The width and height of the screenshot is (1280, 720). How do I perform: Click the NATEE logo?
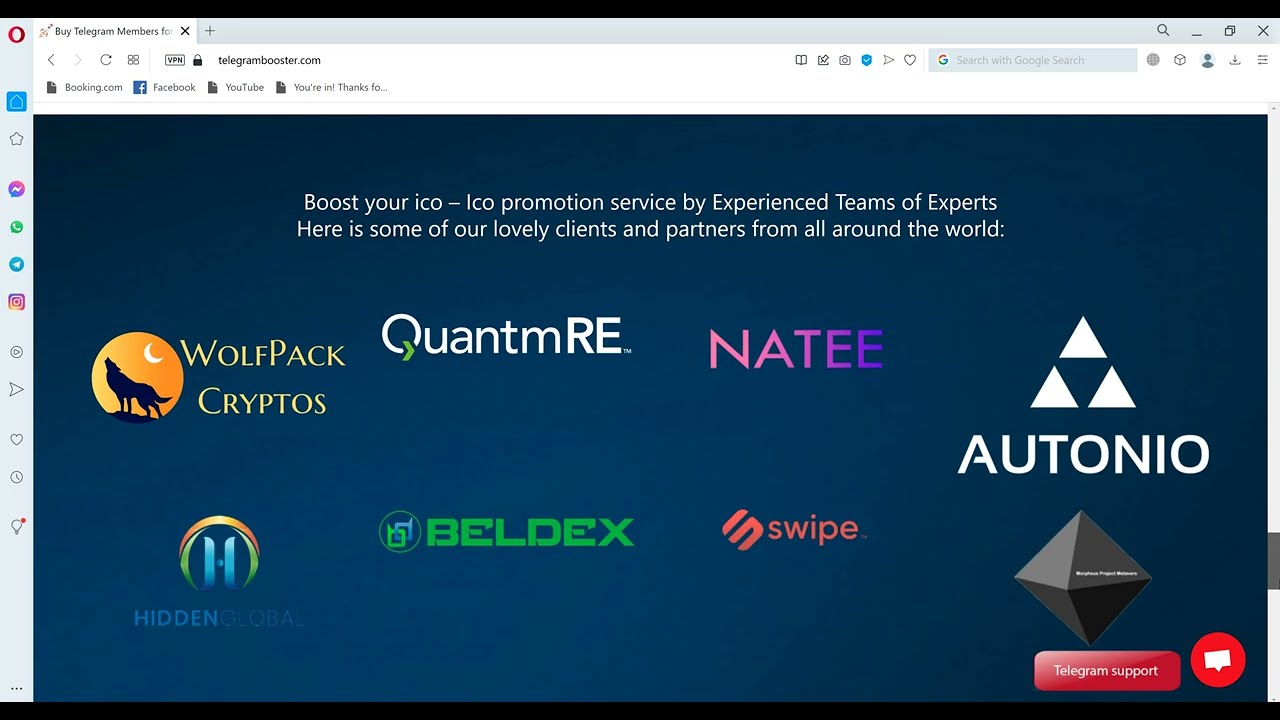pos(796,349)
